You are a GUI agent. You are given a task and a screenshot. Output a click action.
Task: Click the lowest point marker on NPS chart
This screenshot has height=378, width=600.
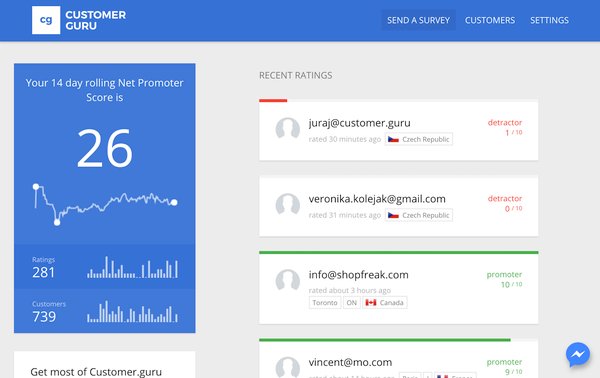[57, 222]
